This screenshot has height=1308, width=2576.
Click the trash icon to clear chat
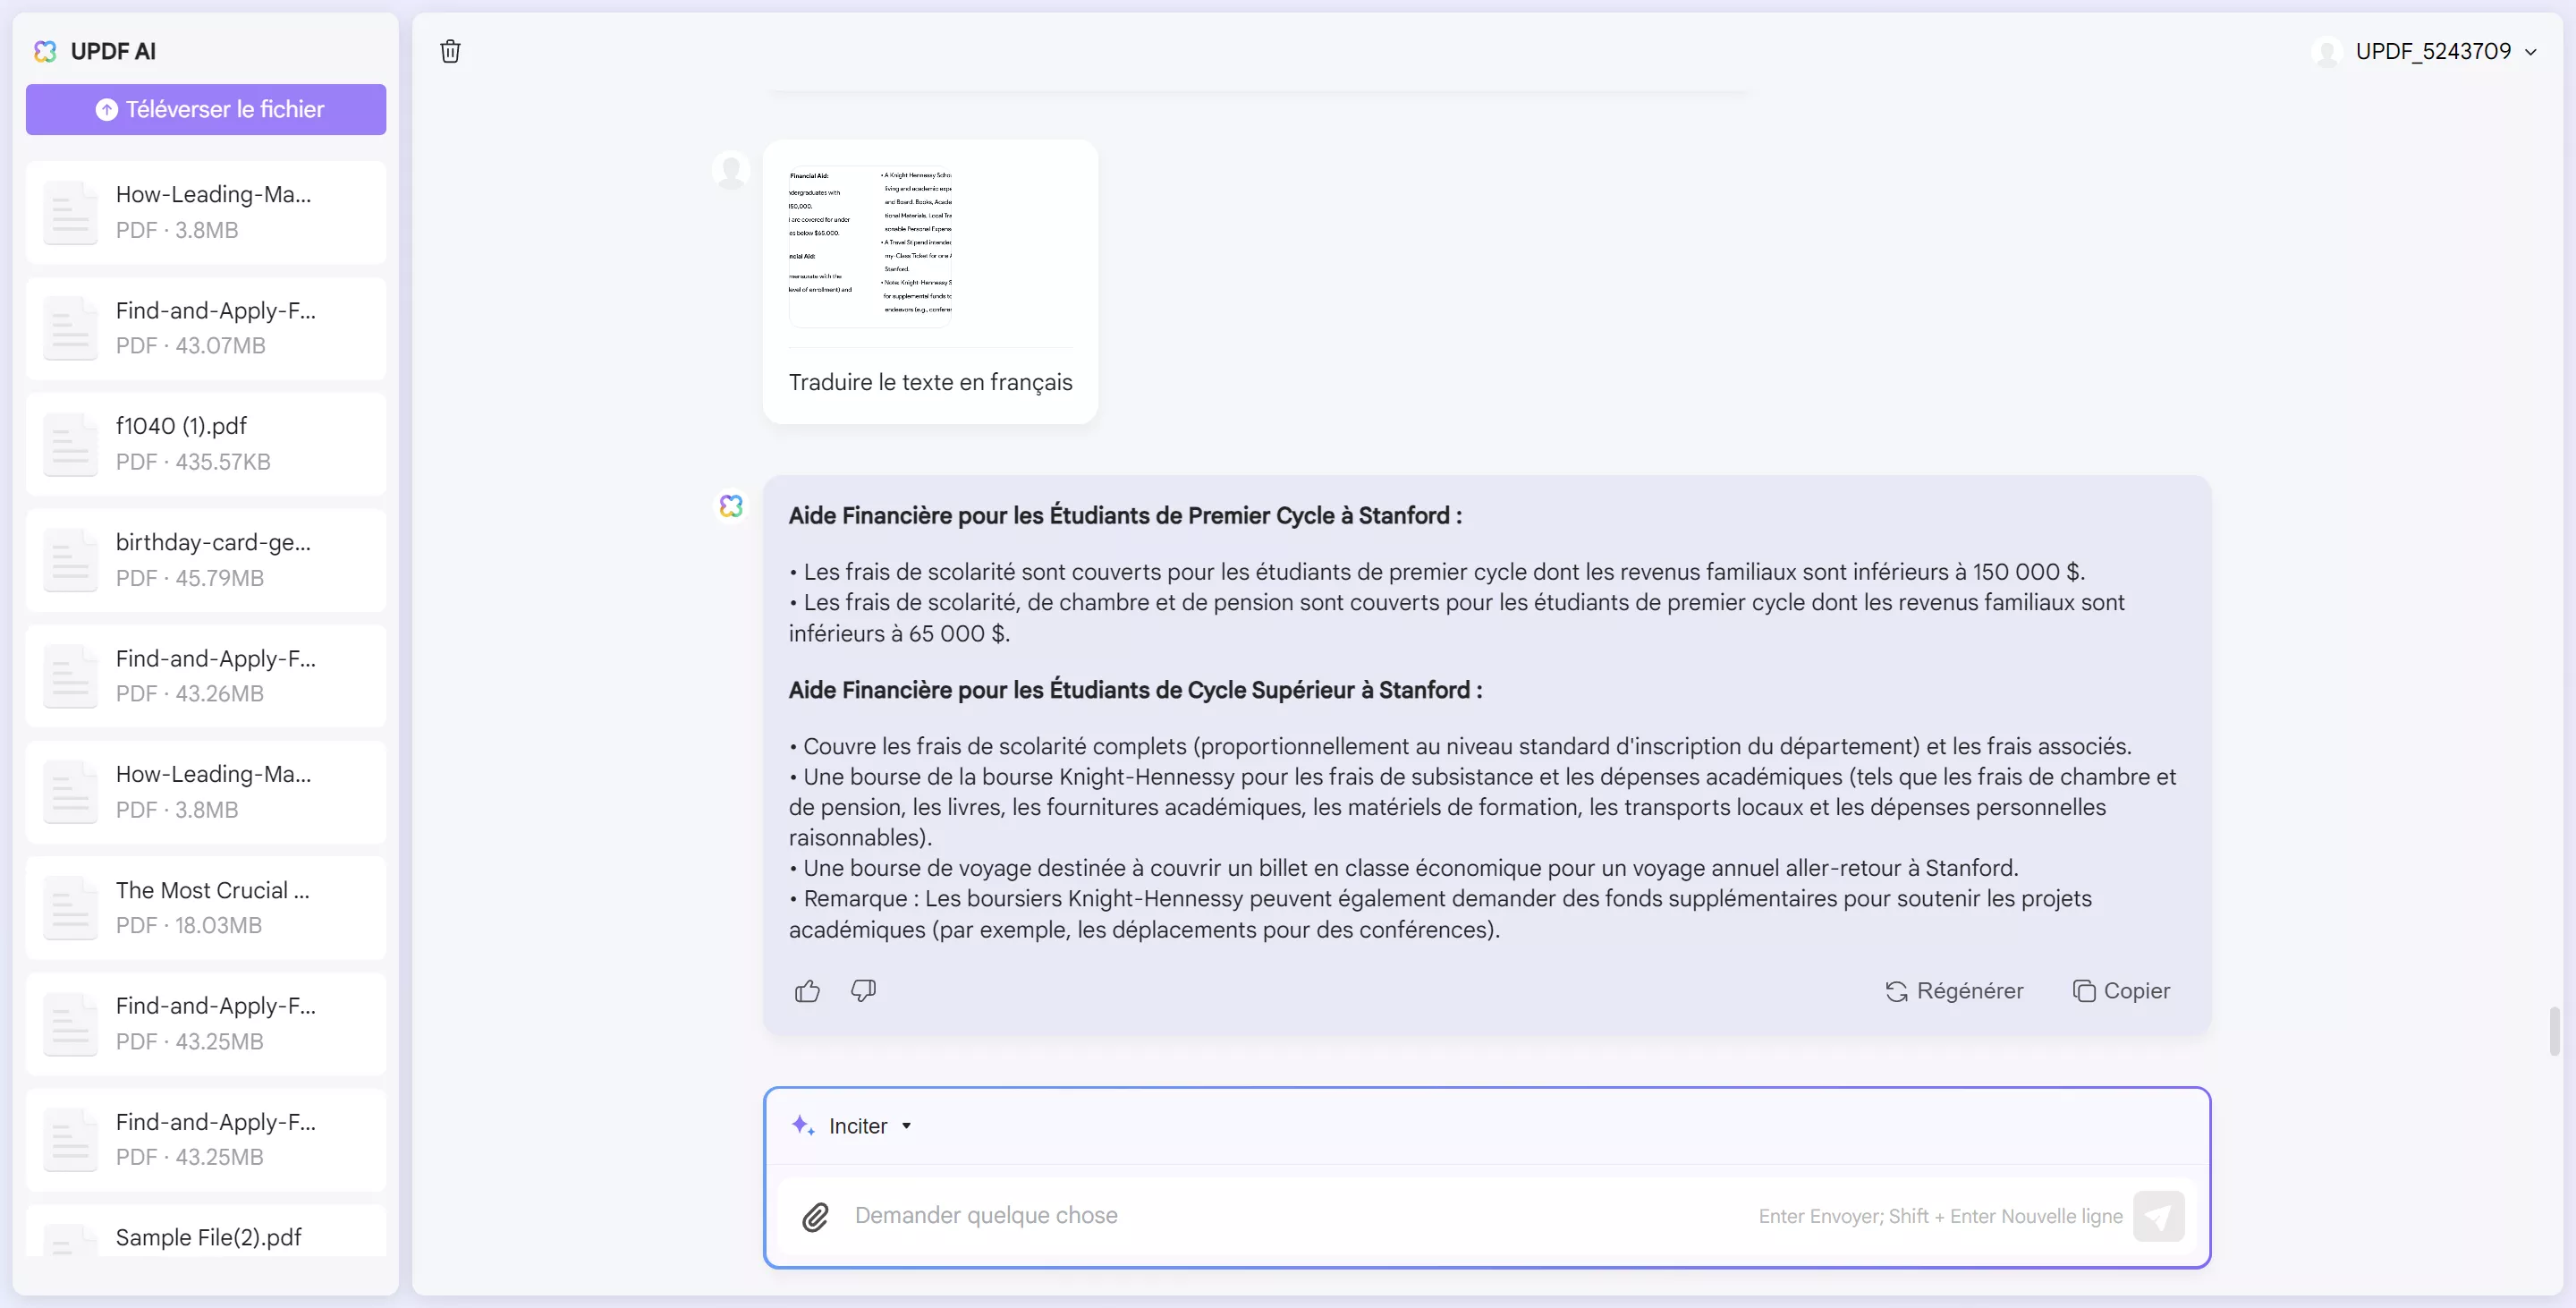click(x=450, y=51)
